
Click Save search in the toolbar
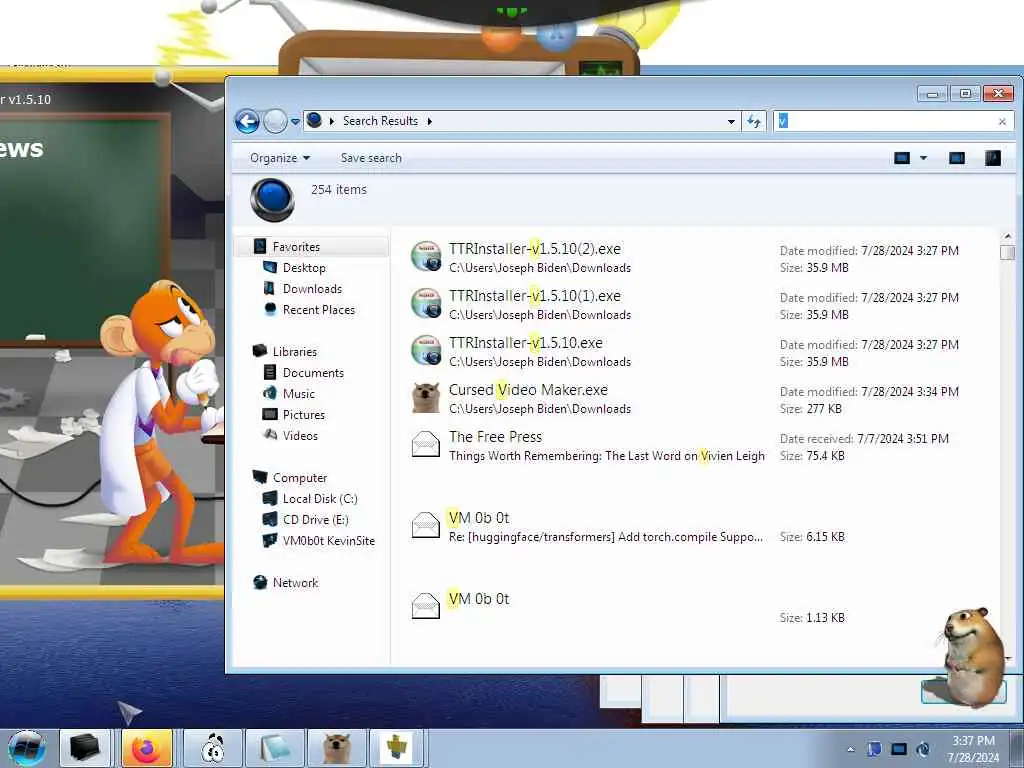[371, 158]
